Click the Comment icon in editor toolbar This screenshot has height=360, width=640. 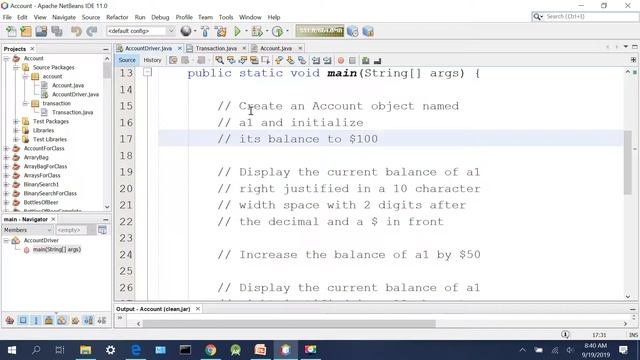click(x=366, y=60)
